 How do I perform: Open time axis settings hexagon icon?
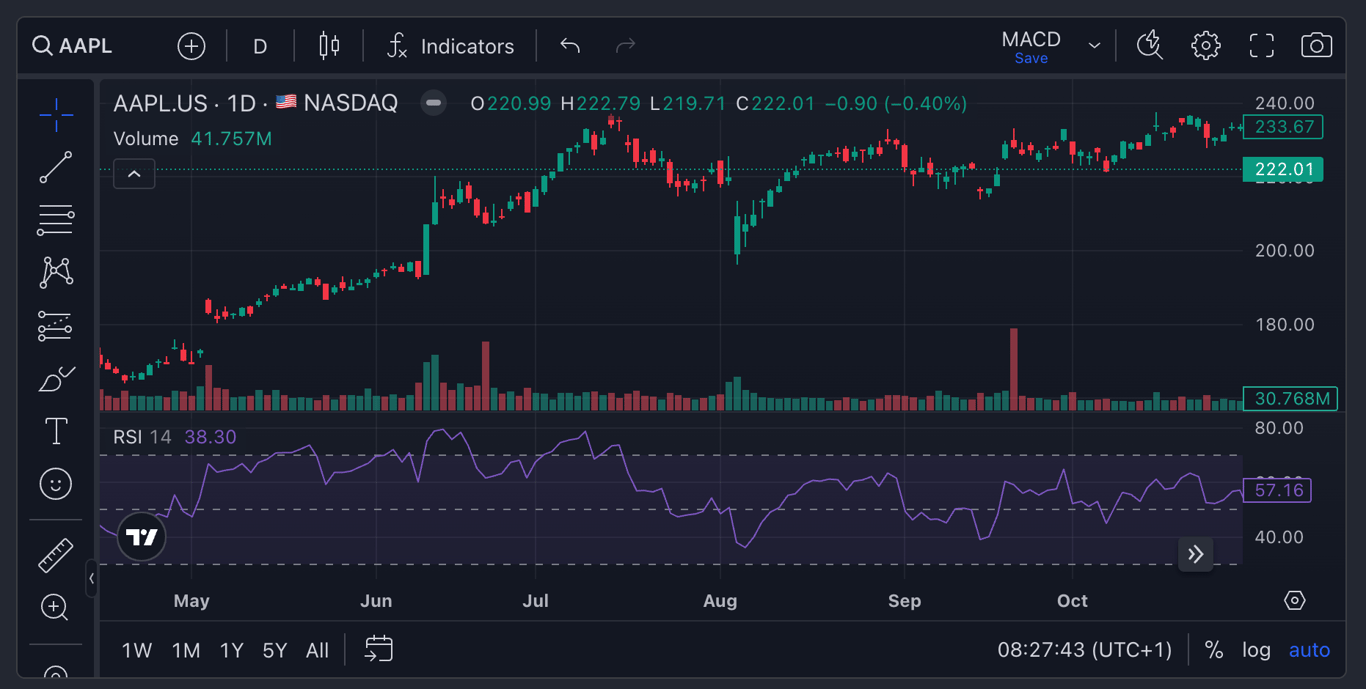(1295, 601)
